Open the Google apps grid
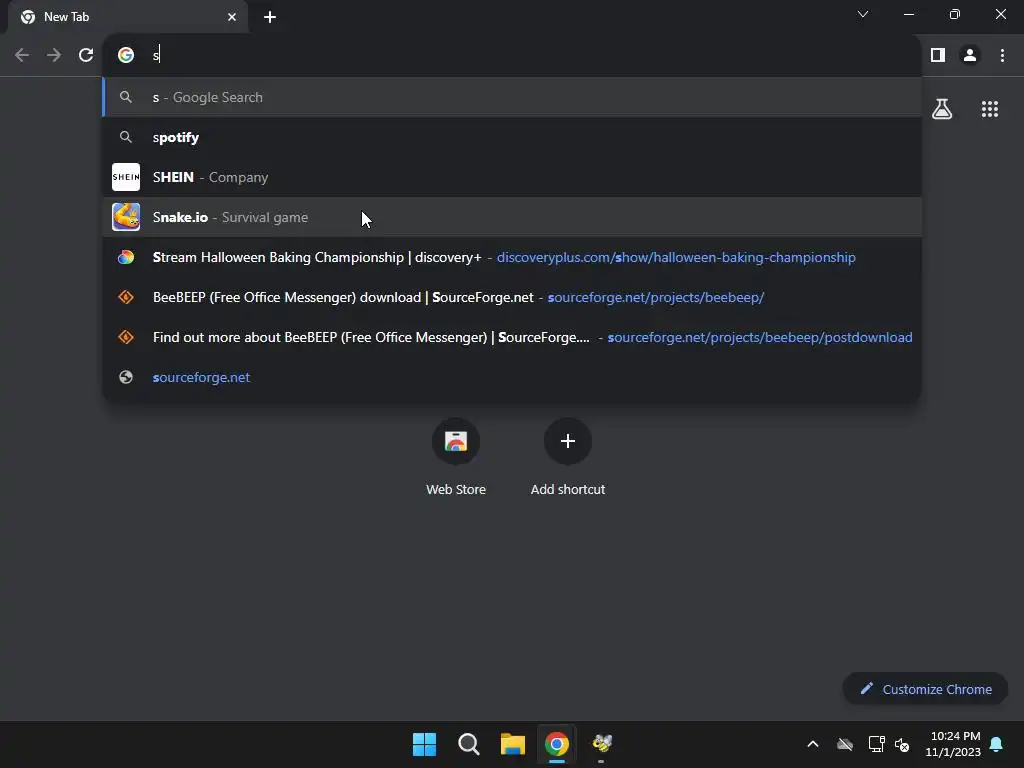1024x768 pixels. pyautogui.click(x=989, y=109)
